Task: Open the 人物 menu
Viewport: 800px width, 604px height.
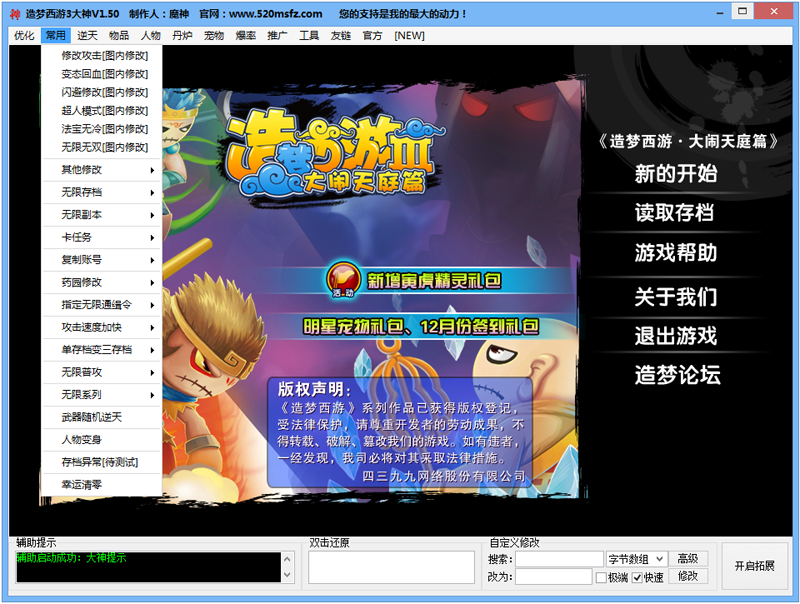Action: point(151,35)
